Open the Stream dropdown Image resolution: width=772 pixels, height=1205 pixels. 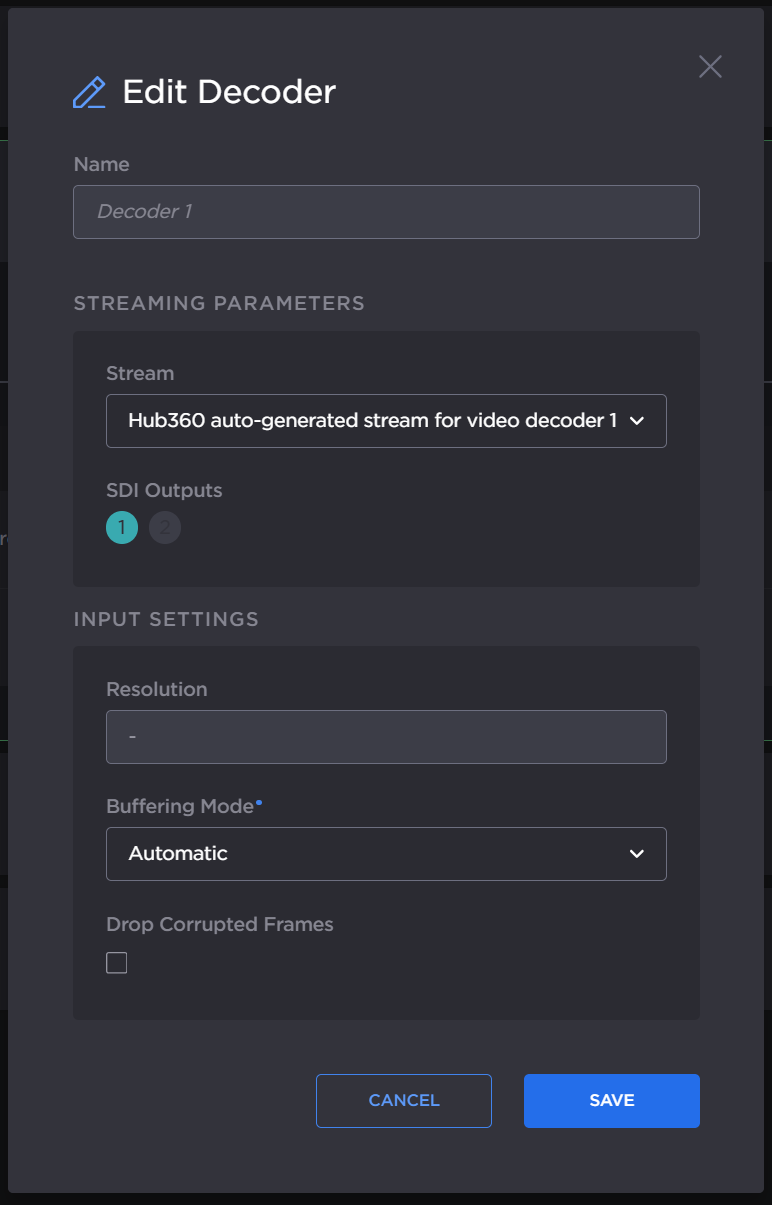[x=386, y=421]
